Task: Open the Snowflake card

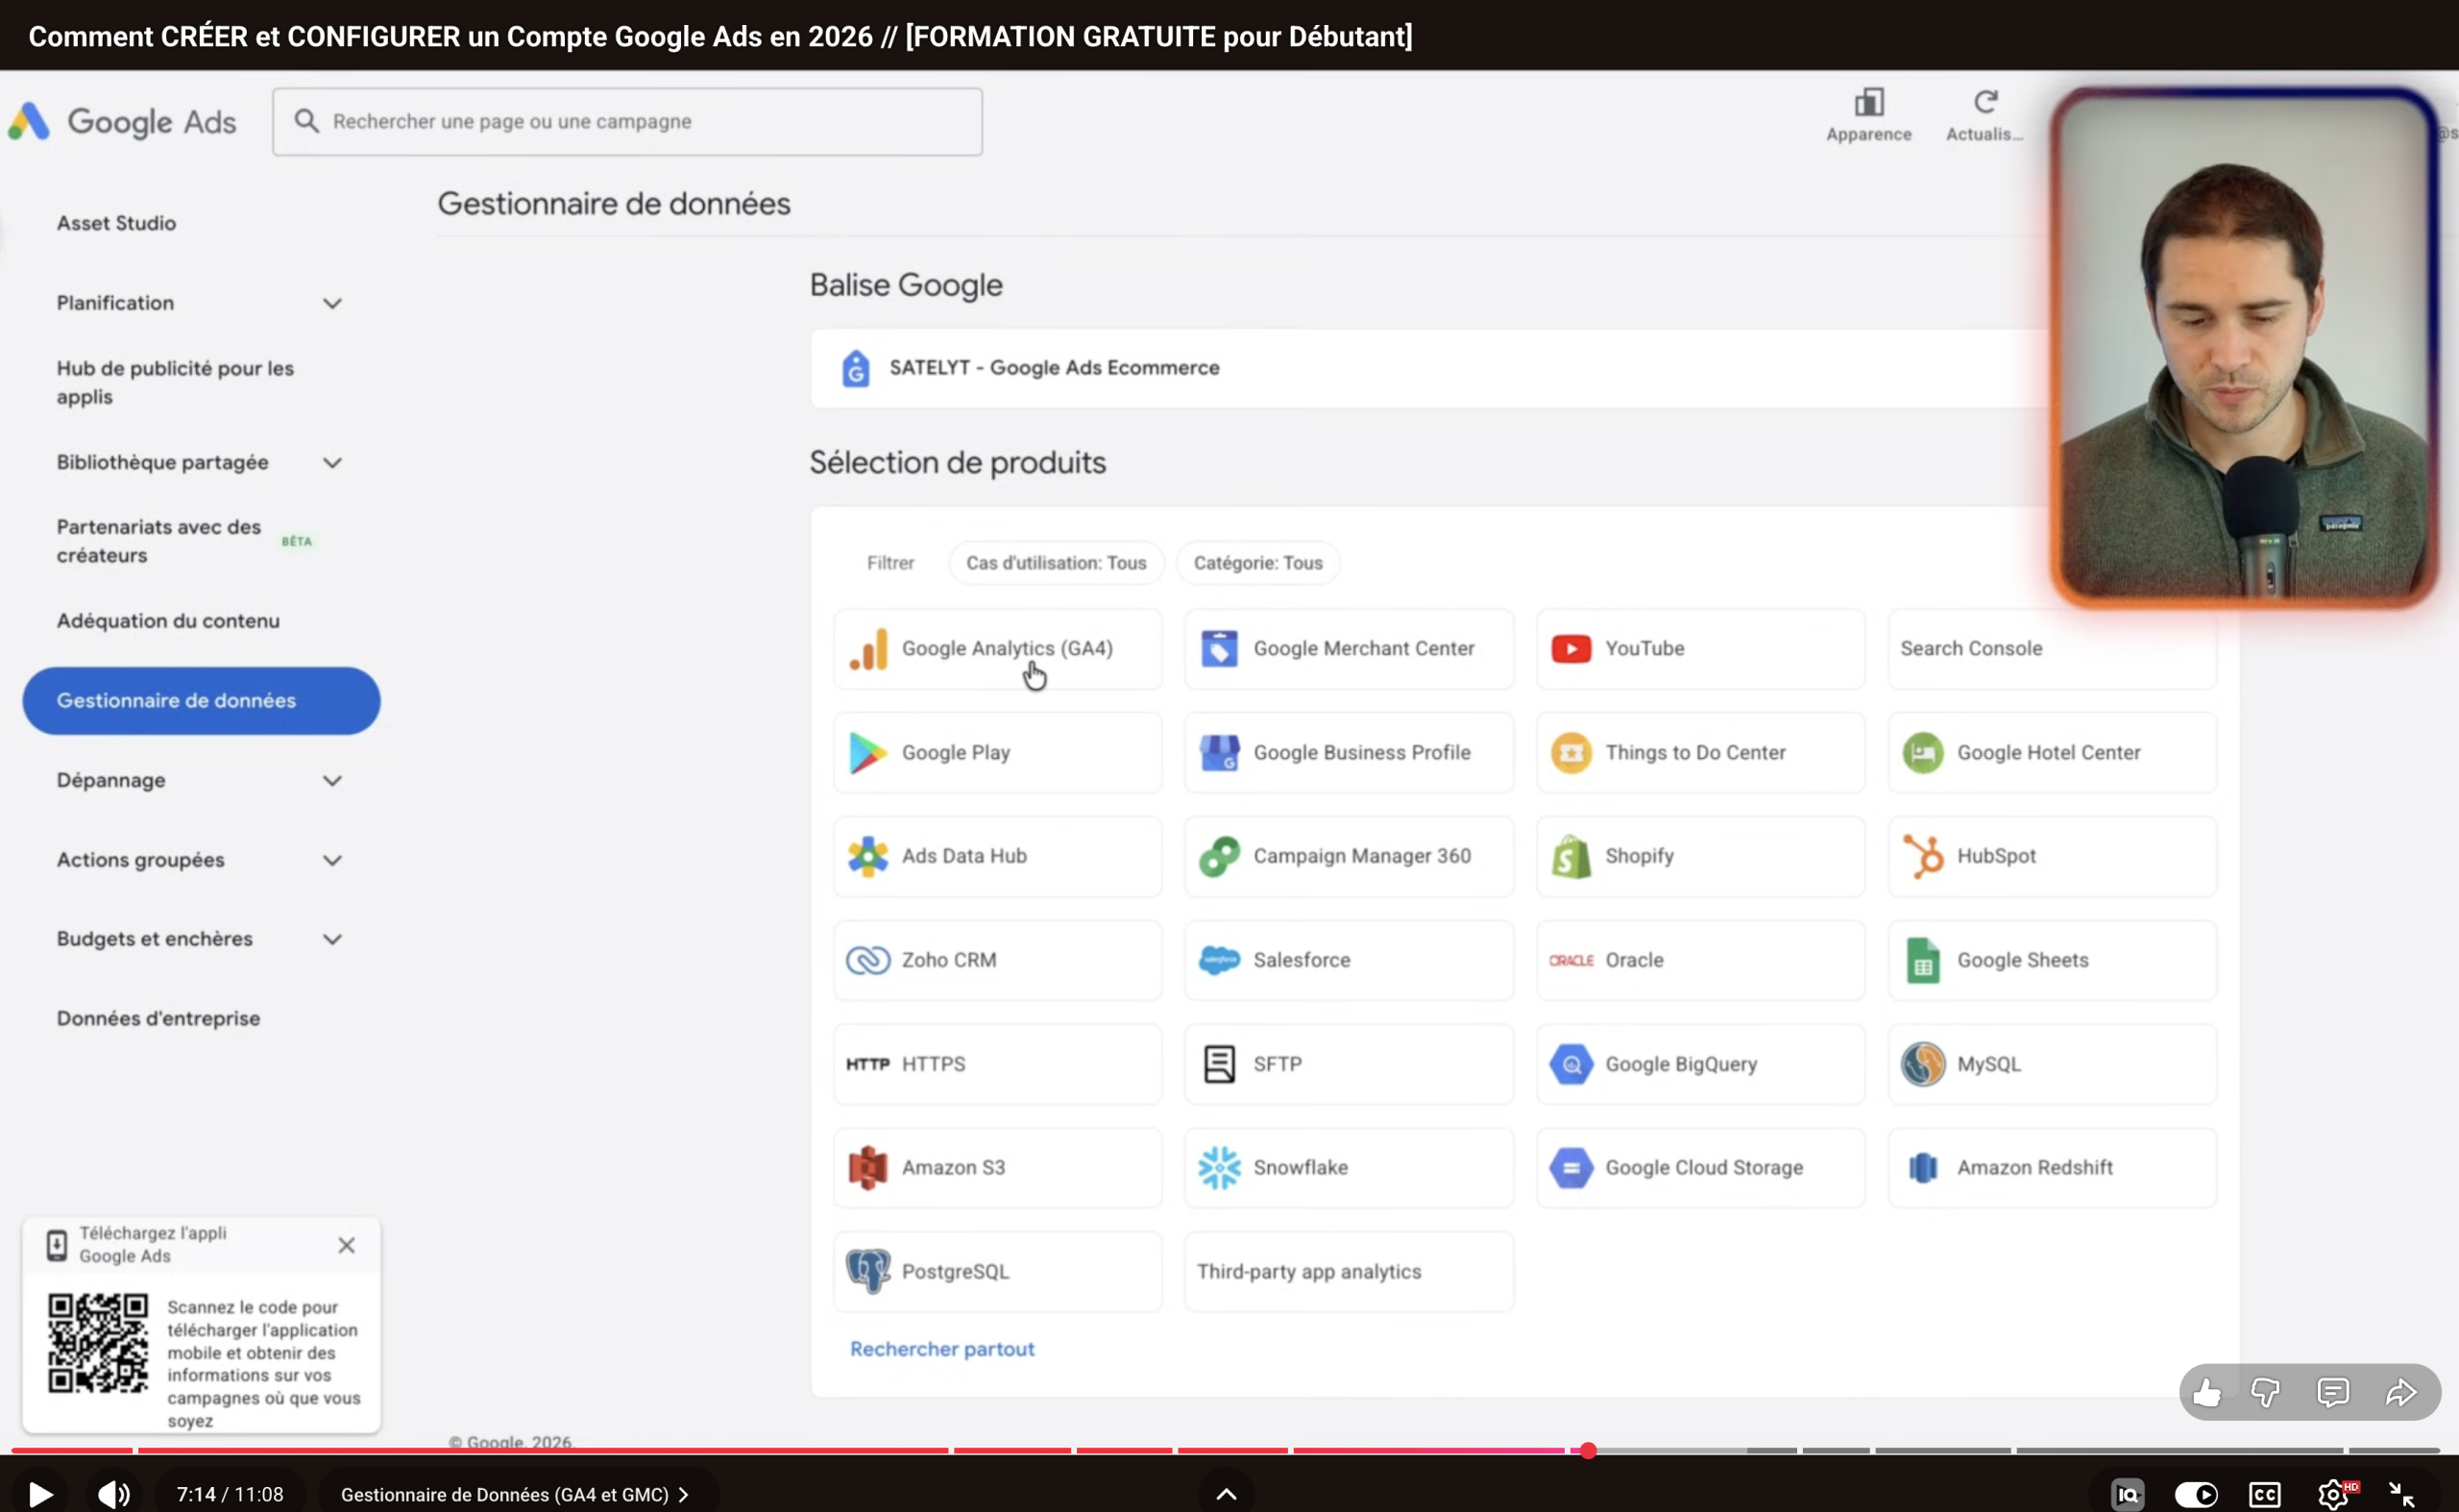Action: [x=1348, y=1168]
